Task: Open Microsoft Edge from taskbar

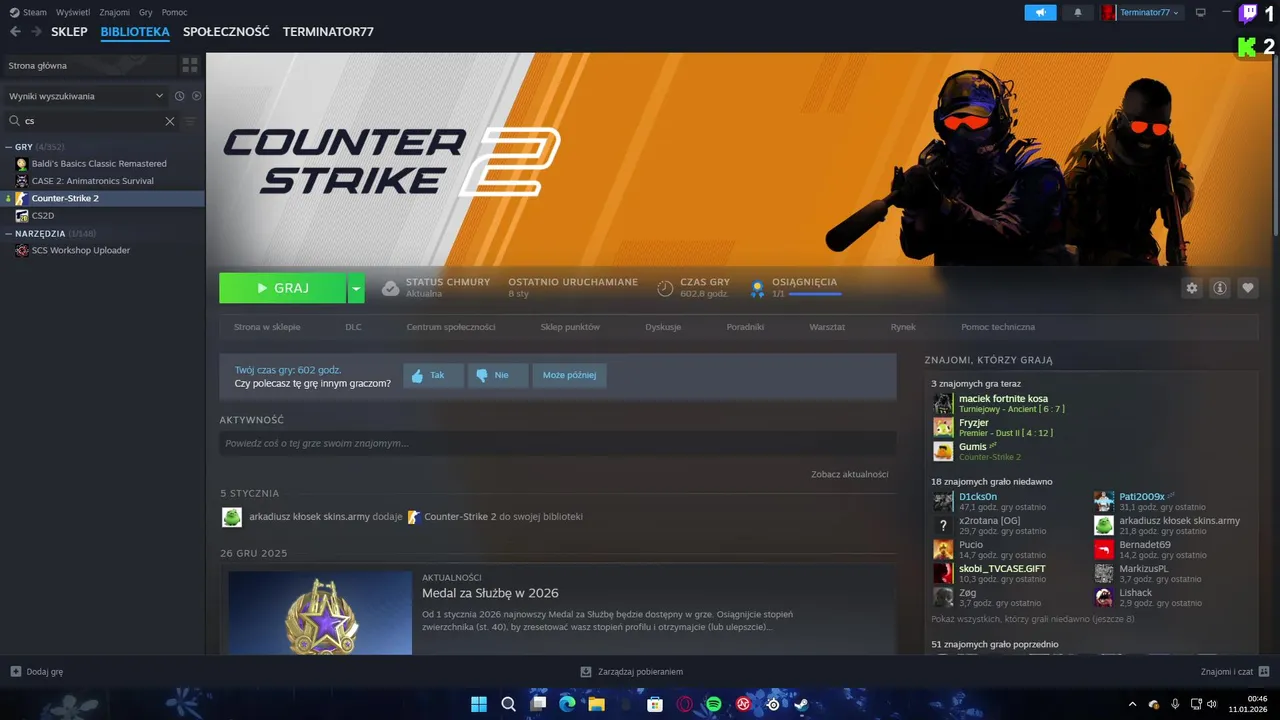Action: 567,704
